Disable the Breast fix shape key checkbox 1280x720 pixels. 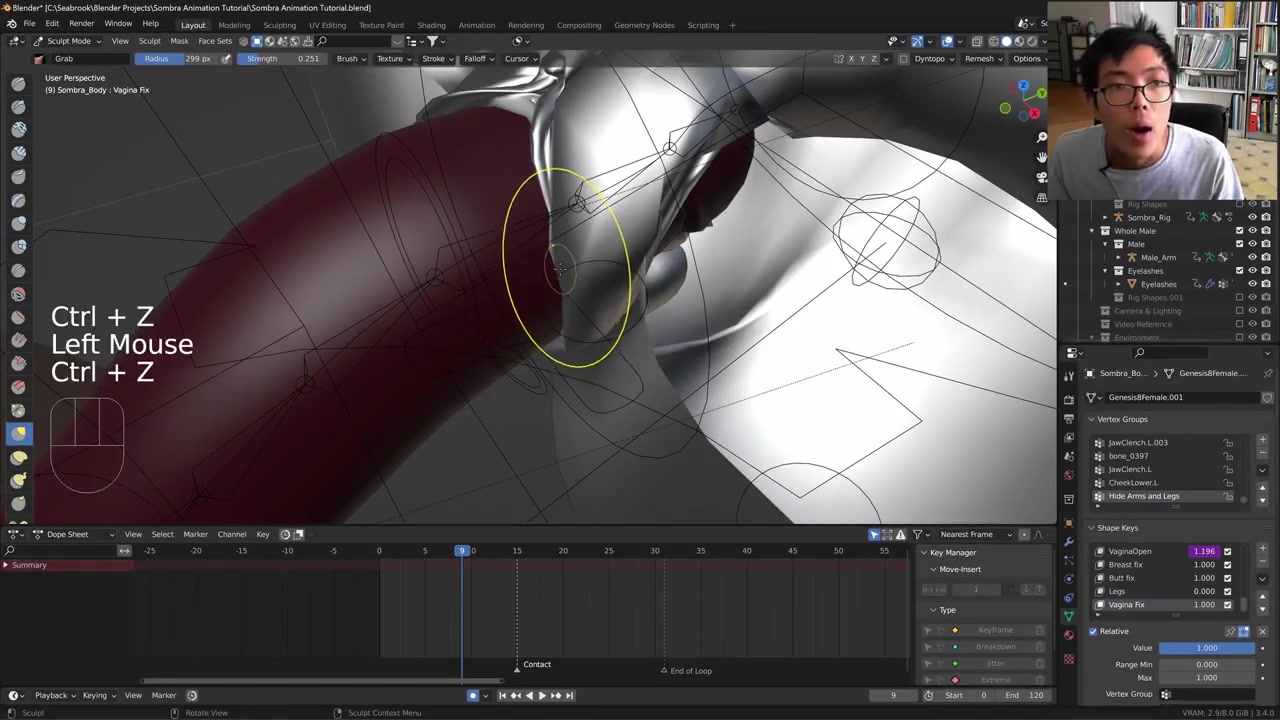click(x=1228, y=565)
